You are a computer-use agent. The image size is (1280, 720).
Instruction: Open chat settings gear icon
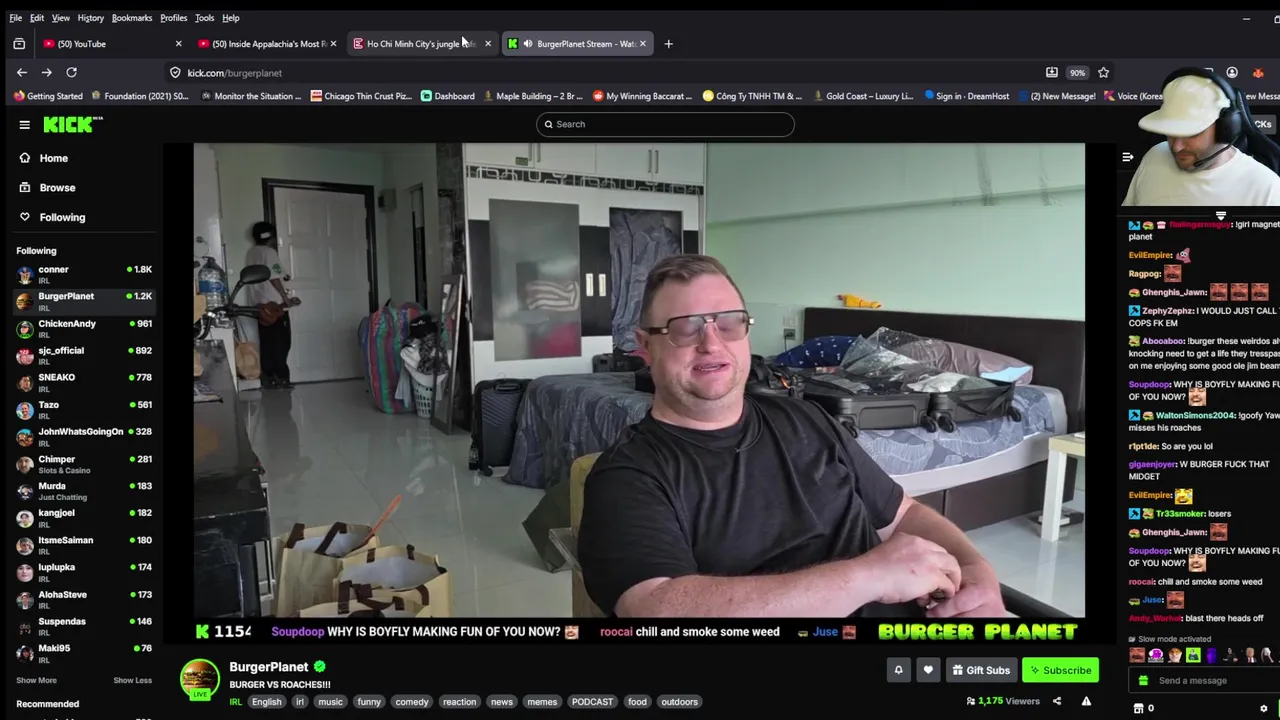click(1264, 708)
